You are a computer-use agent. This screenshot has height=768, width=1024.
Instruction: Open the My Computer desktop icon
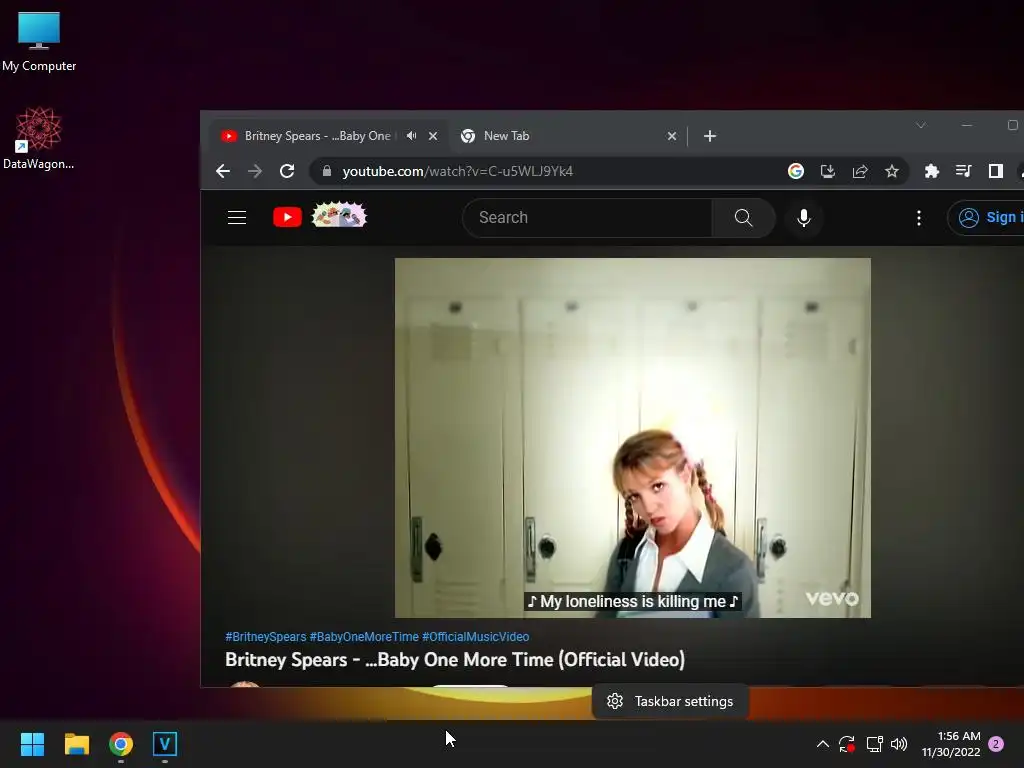pyautogui.click(x=39, y=40)
